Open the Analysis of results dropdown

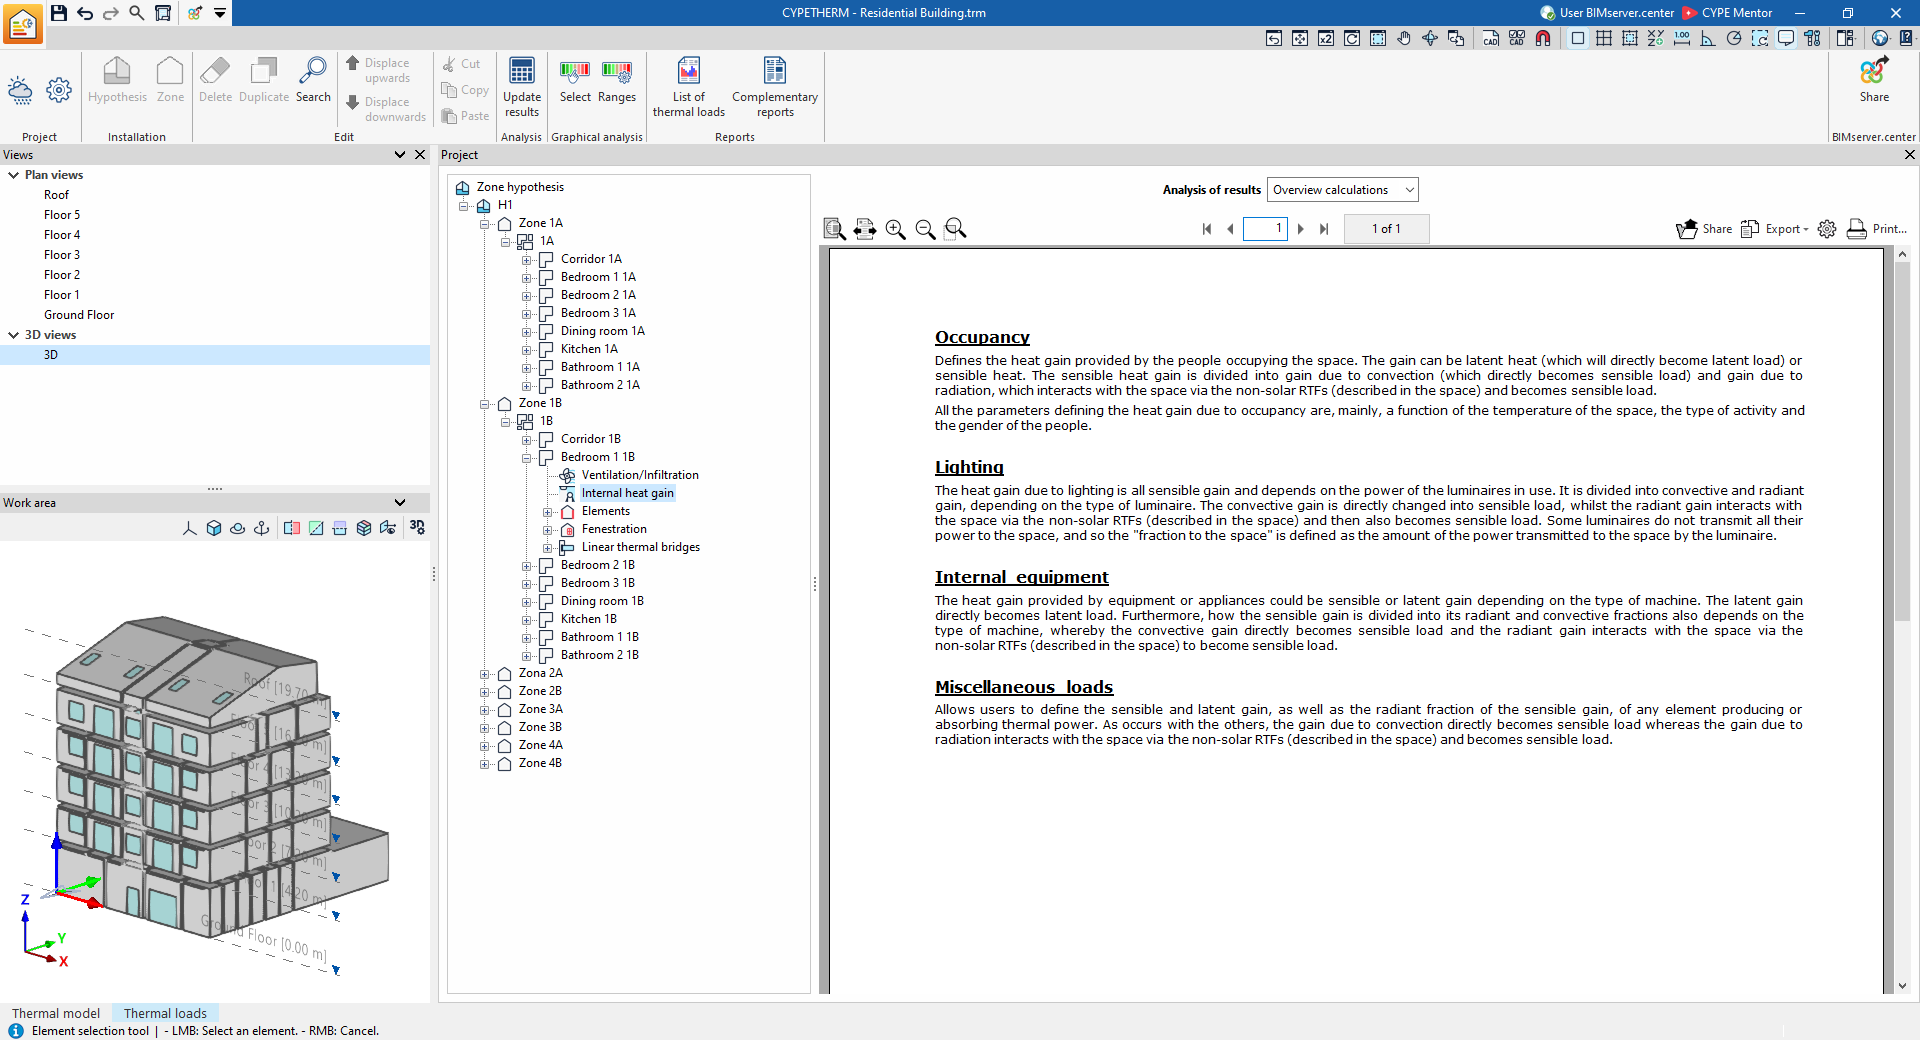pyautogui.click(x=1343, y=190)
